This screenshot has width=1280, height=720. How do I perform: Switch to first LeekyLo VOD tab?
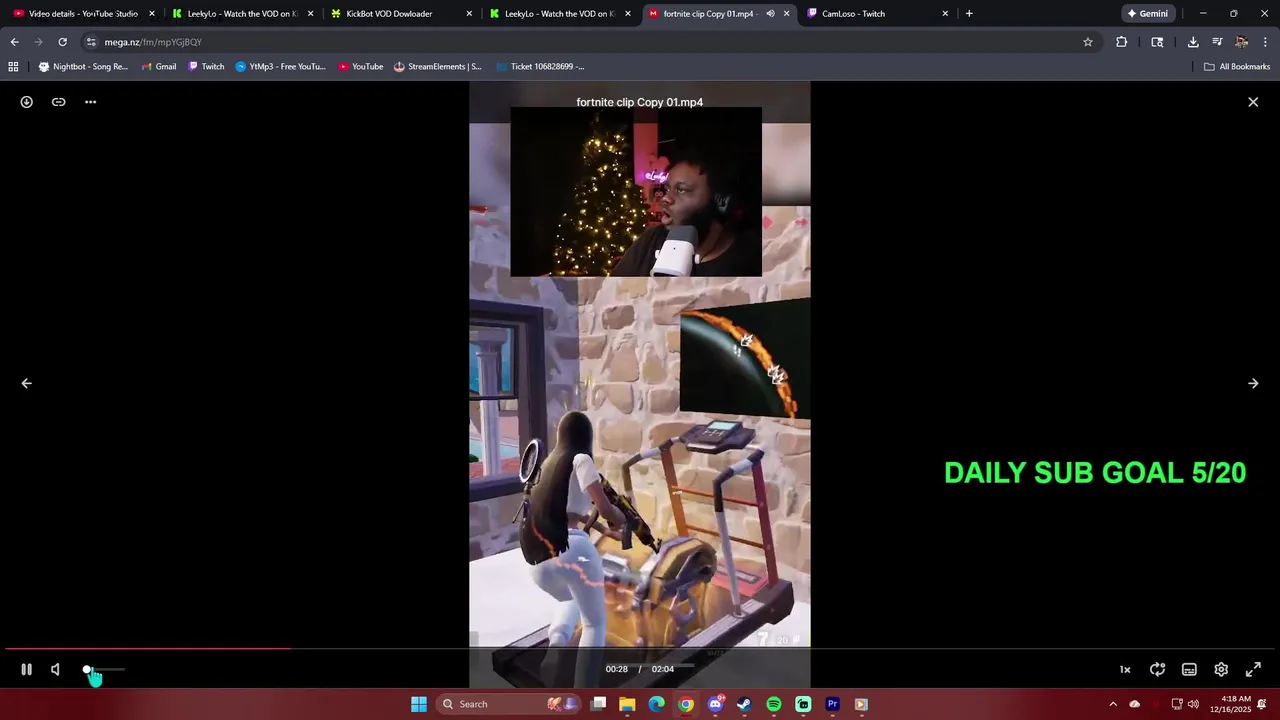click(242, 14)
